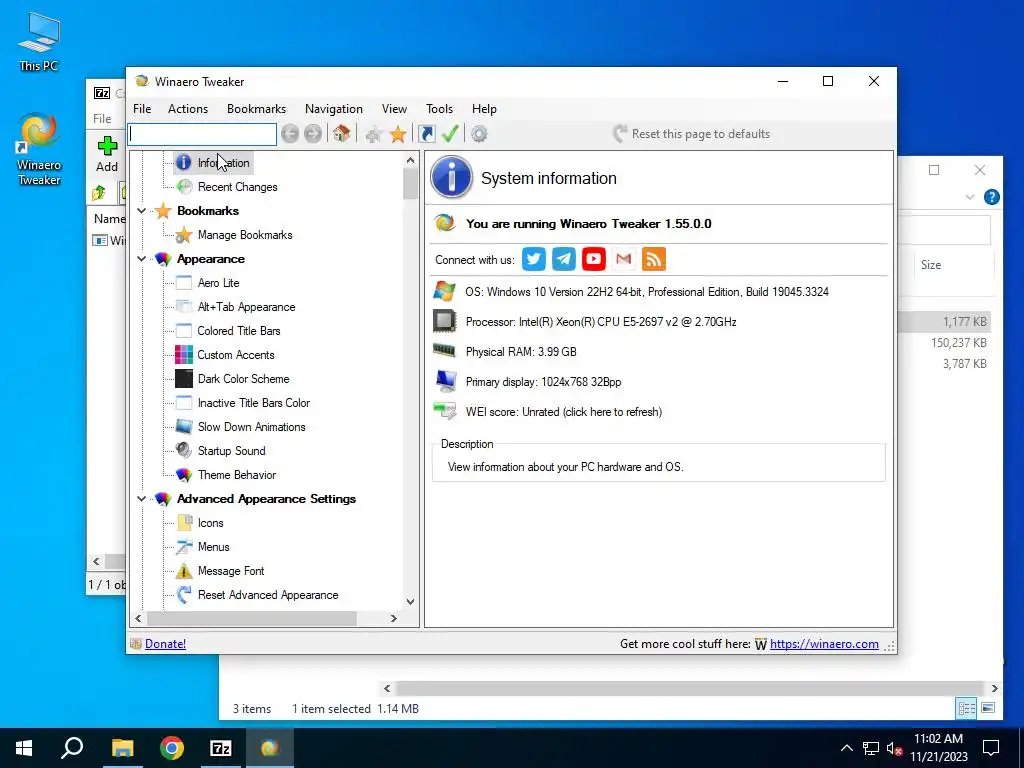The width and height of the screenshot is (1024, 768).
Task: Switch Explorer to large icons view
Action: [988, 708]
